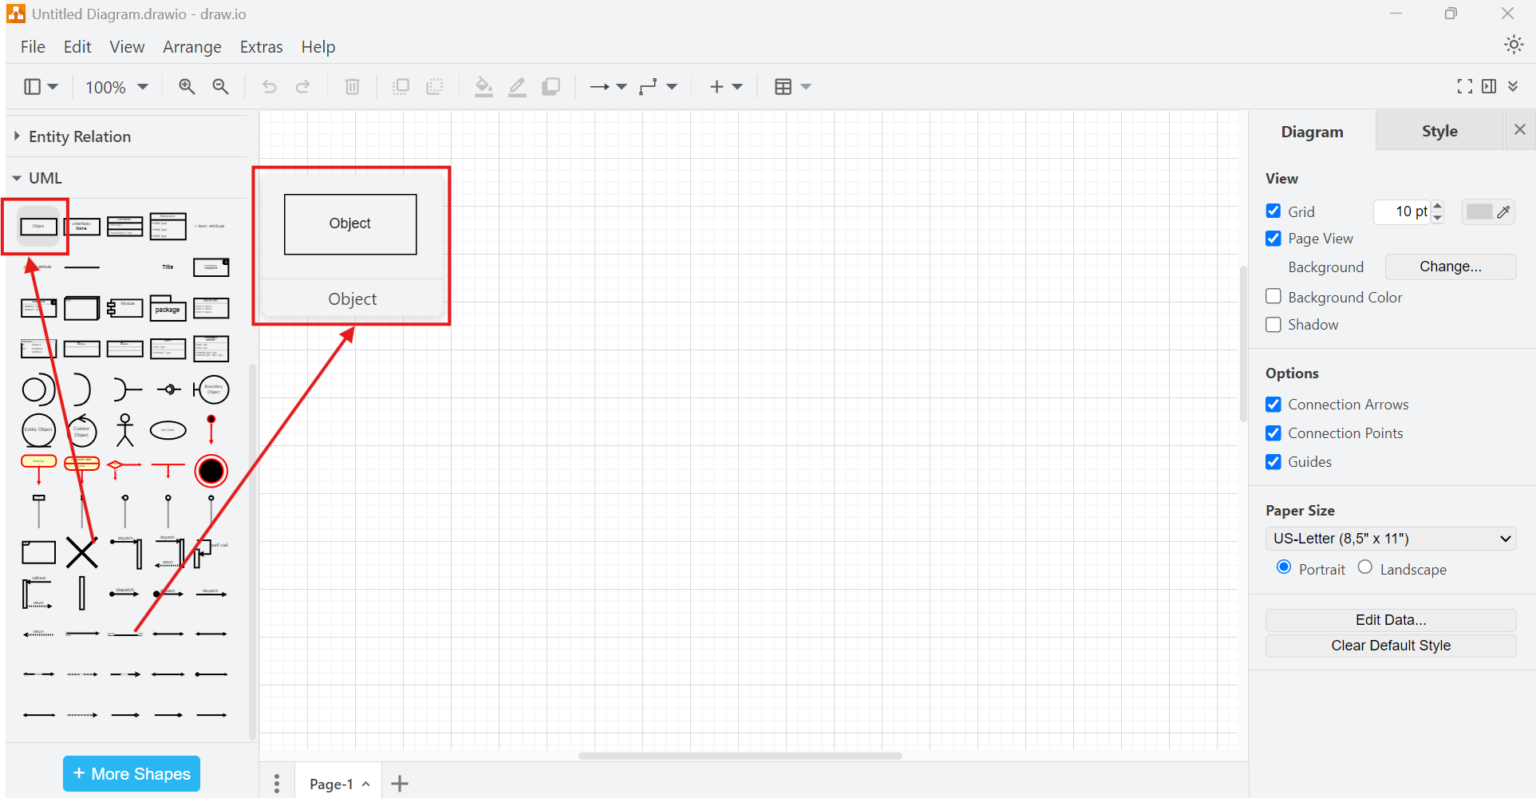This screenshot has width=1536, height=798.
Task: Select the Entity Object shape
Action: coord(38,430)
